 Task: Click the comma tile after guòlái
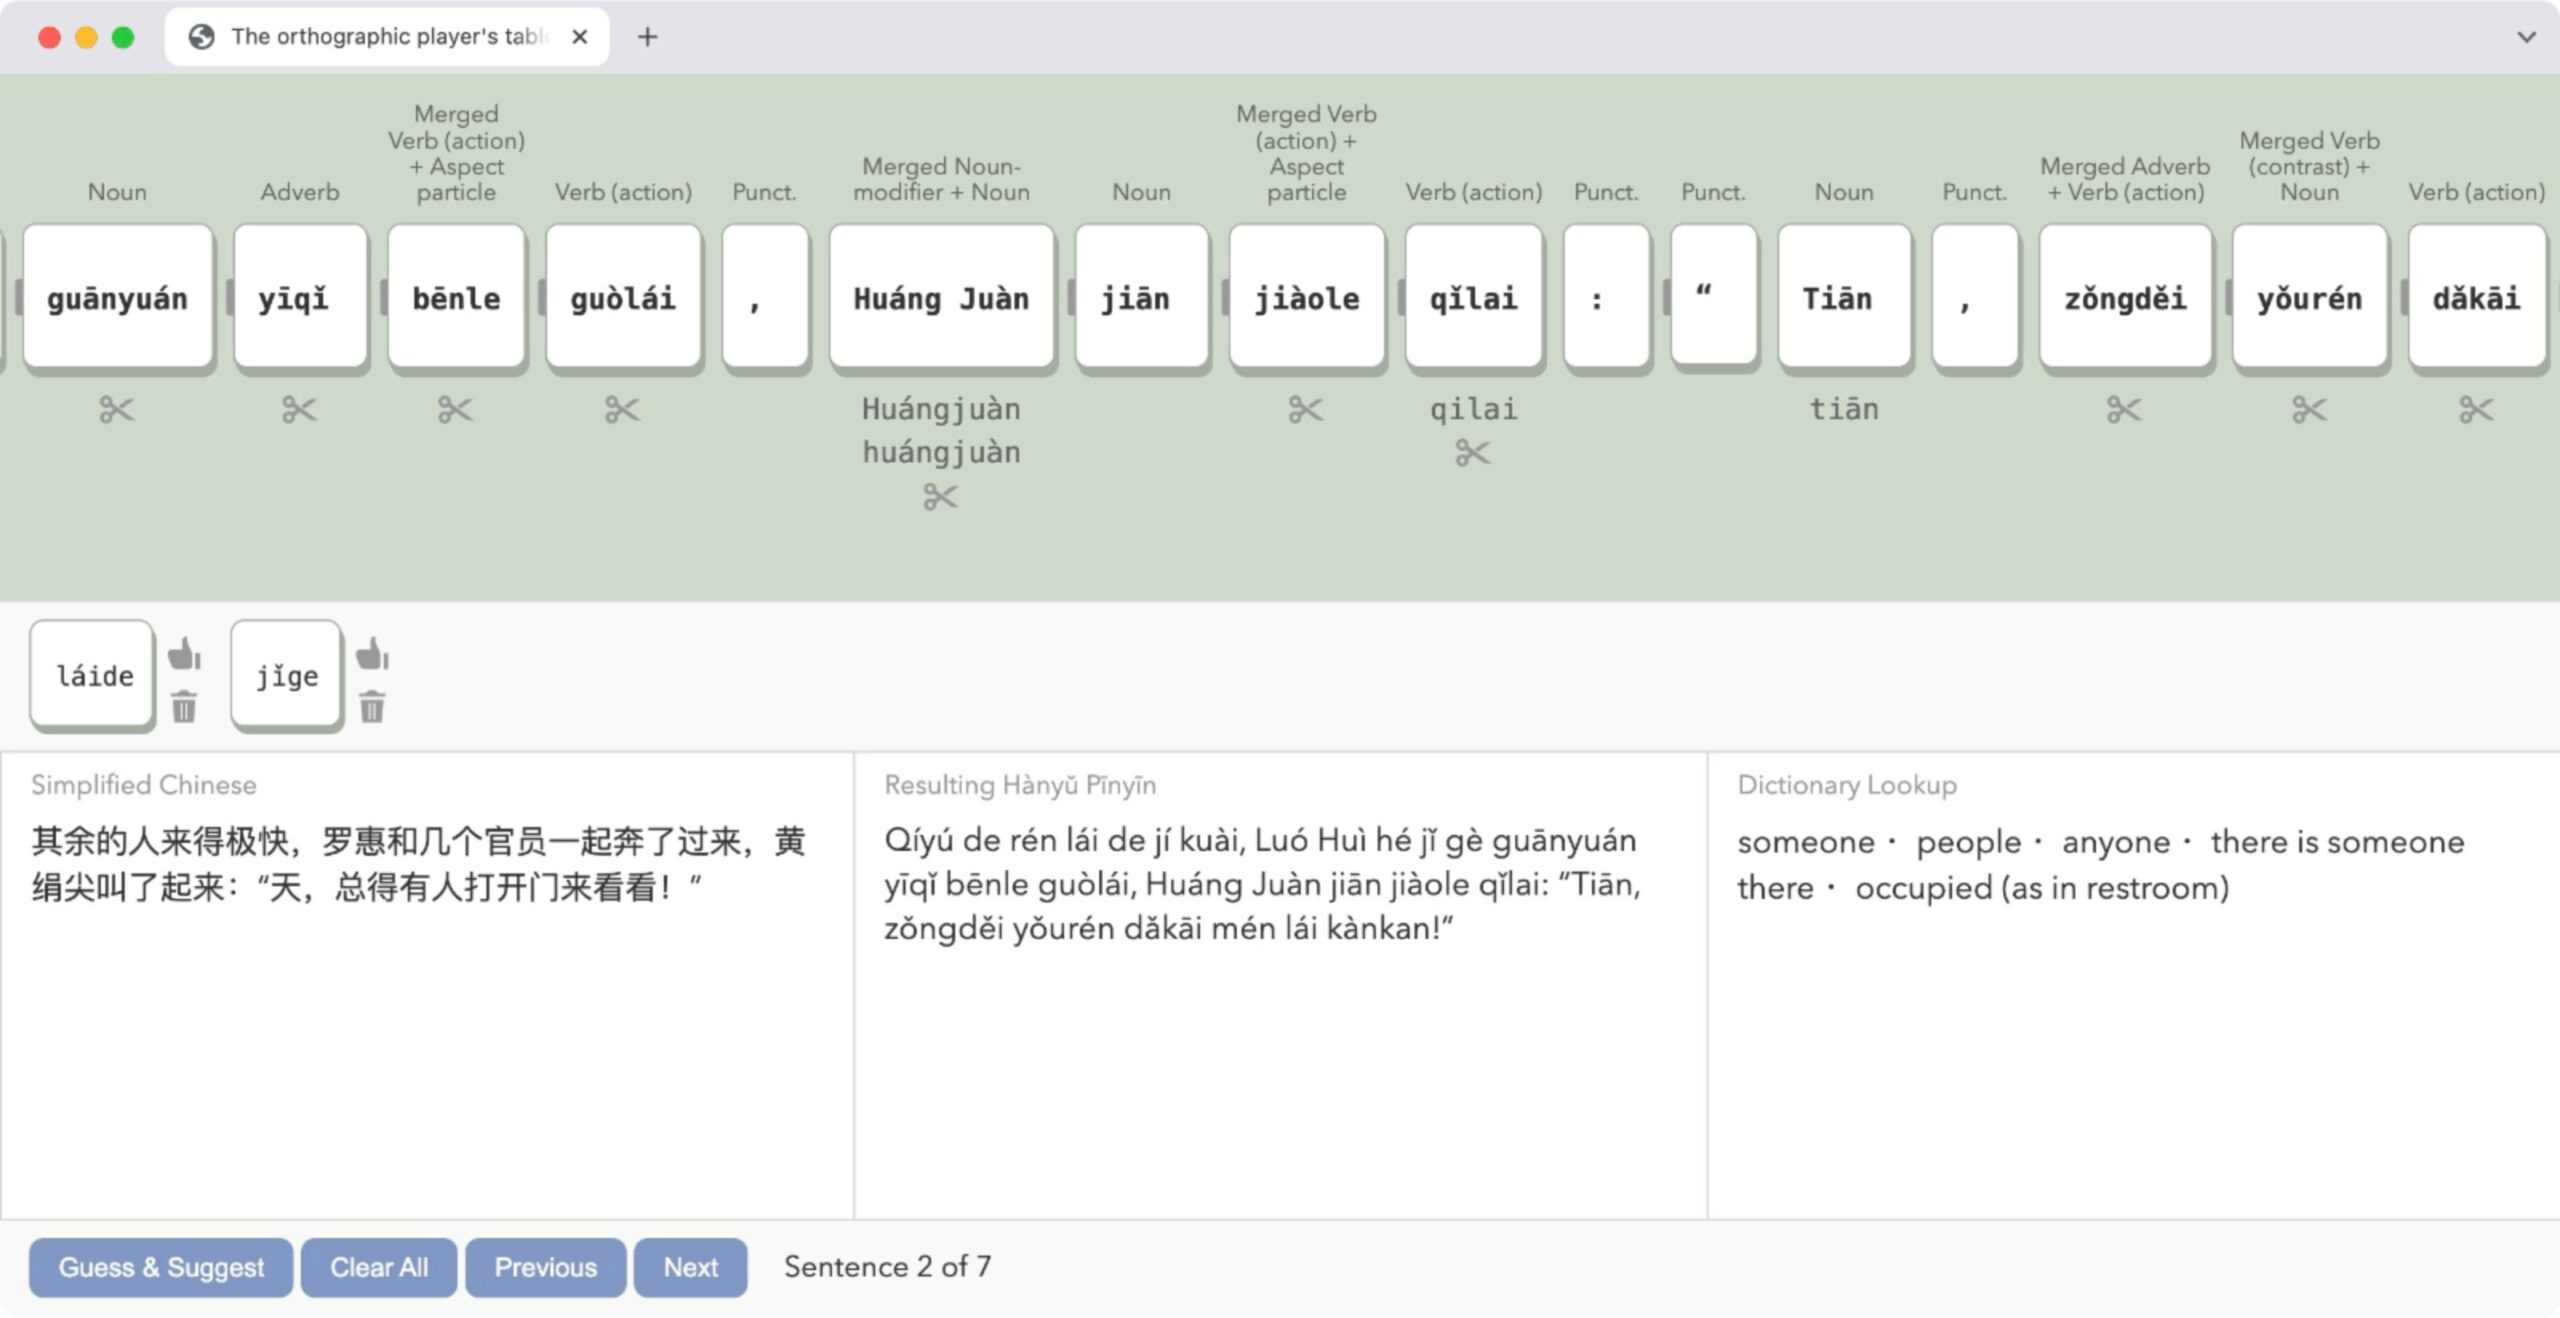765,297
